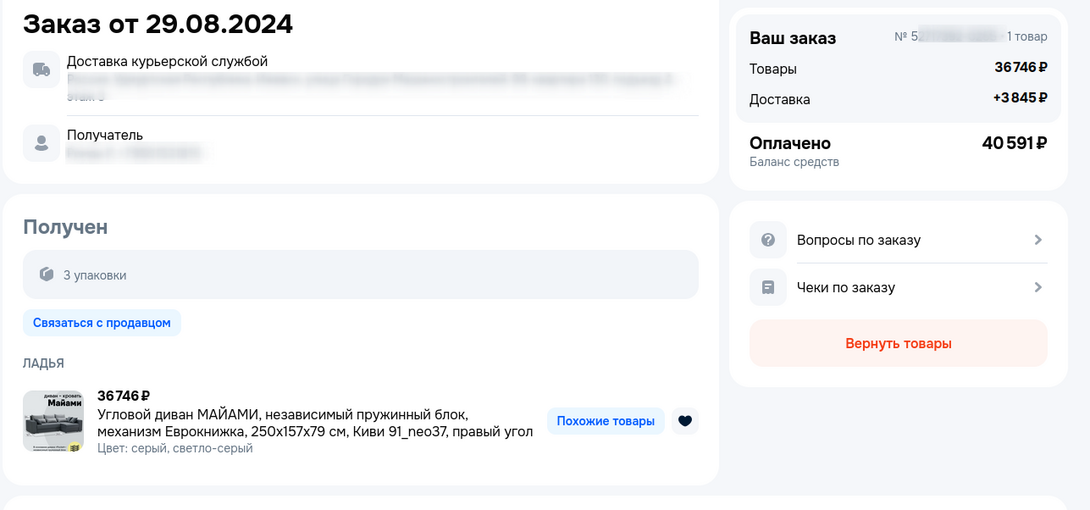
Task: Expand the 3 упаковки packages bar
Action: pyautogui.click(x=360, y=275)
